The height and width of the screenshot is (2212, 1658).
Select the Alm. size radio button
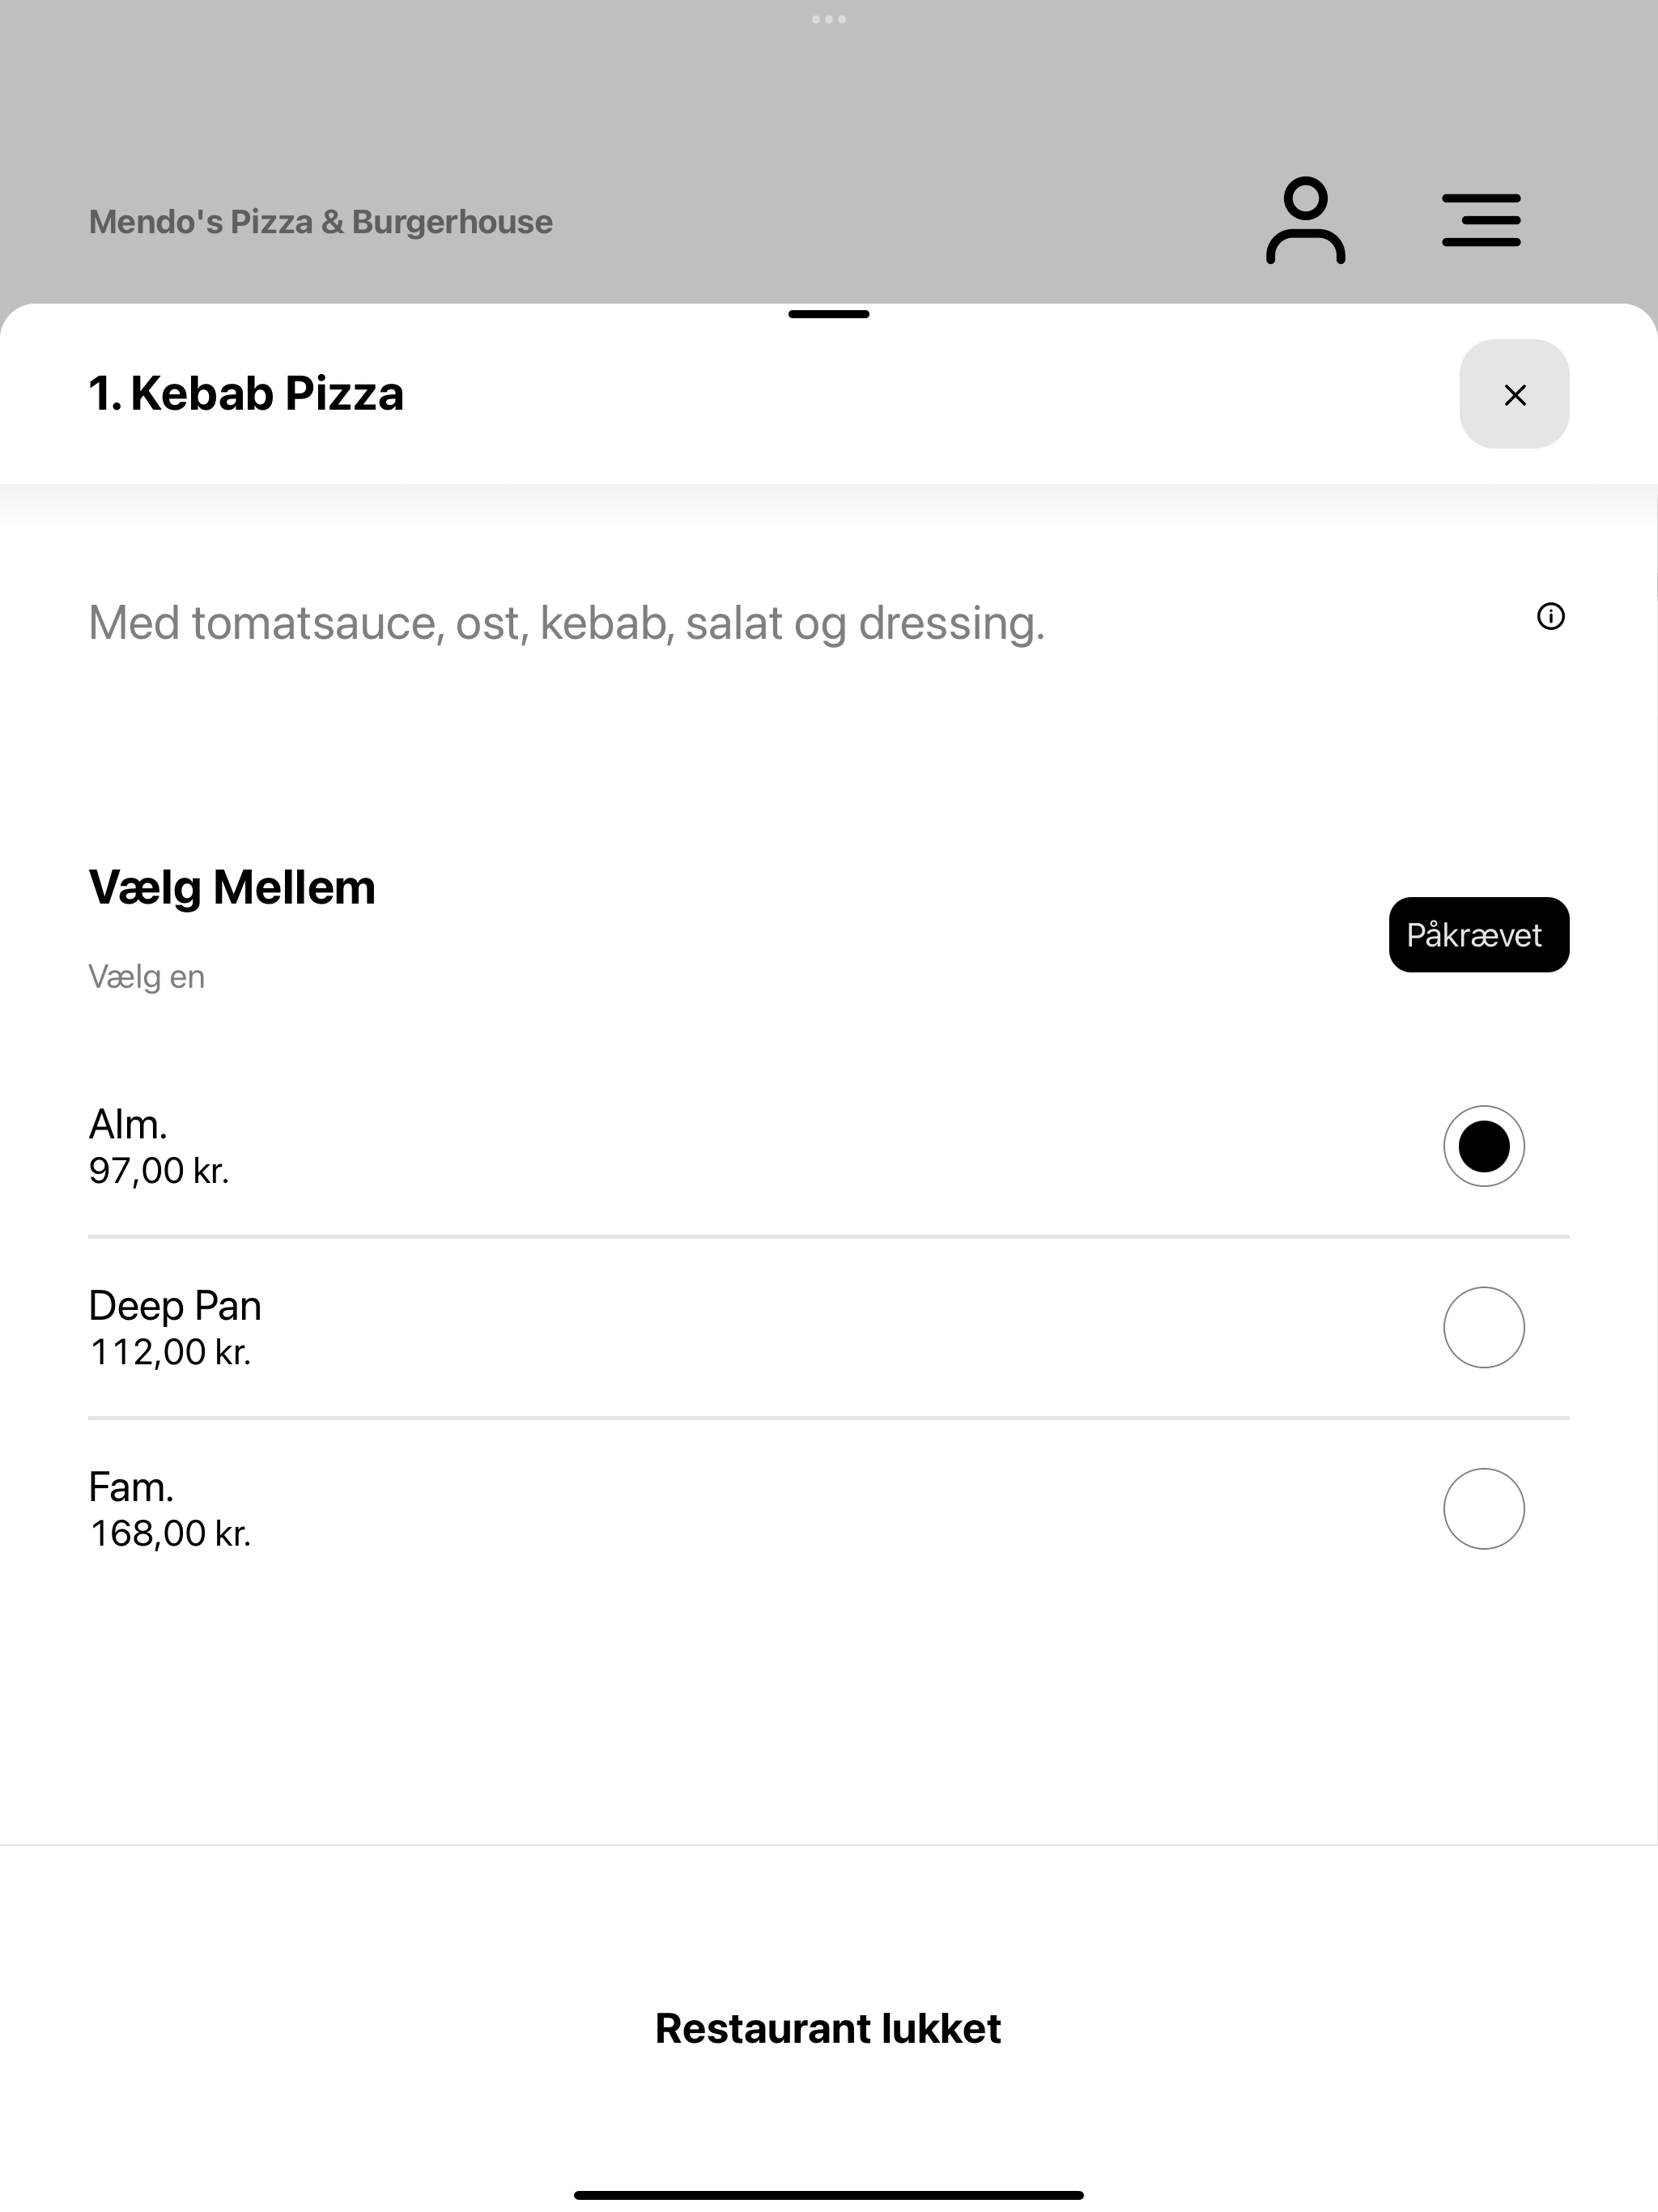pyautogui.click(x=1483, y=1146)
